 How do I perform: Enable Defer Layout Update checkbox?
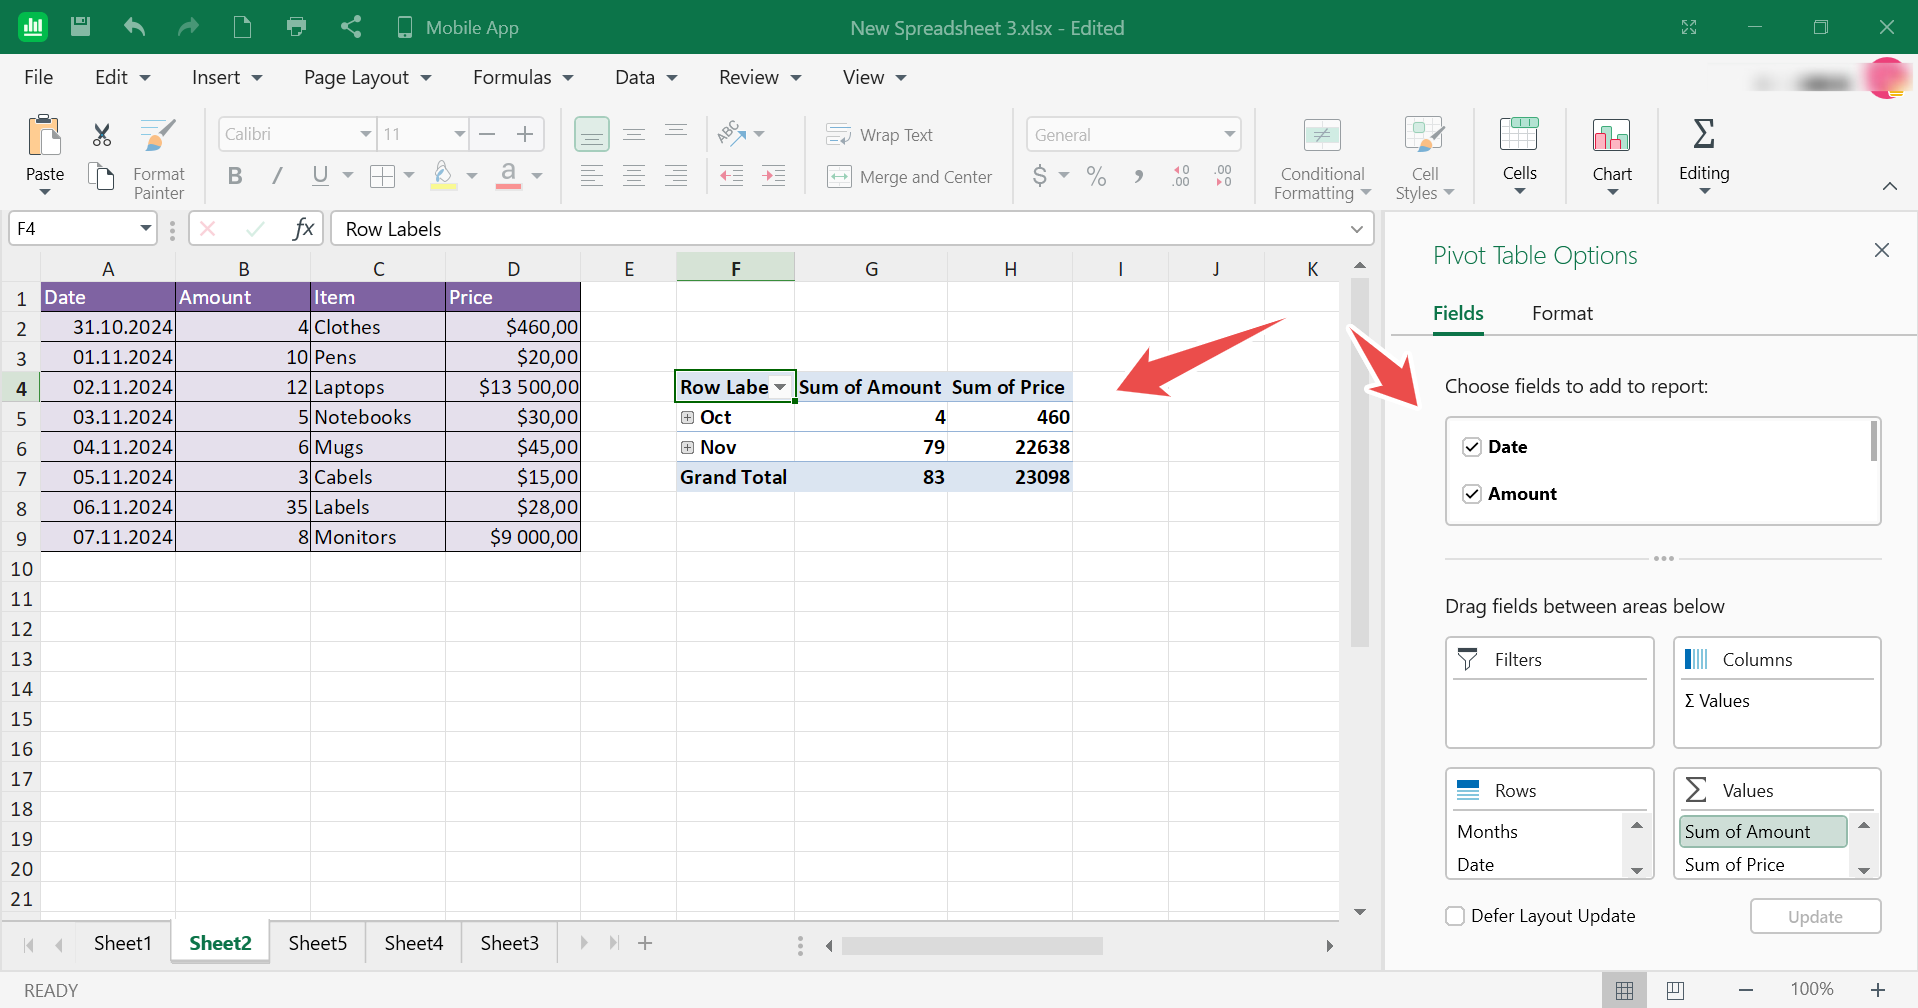(x=1455, y=916)
